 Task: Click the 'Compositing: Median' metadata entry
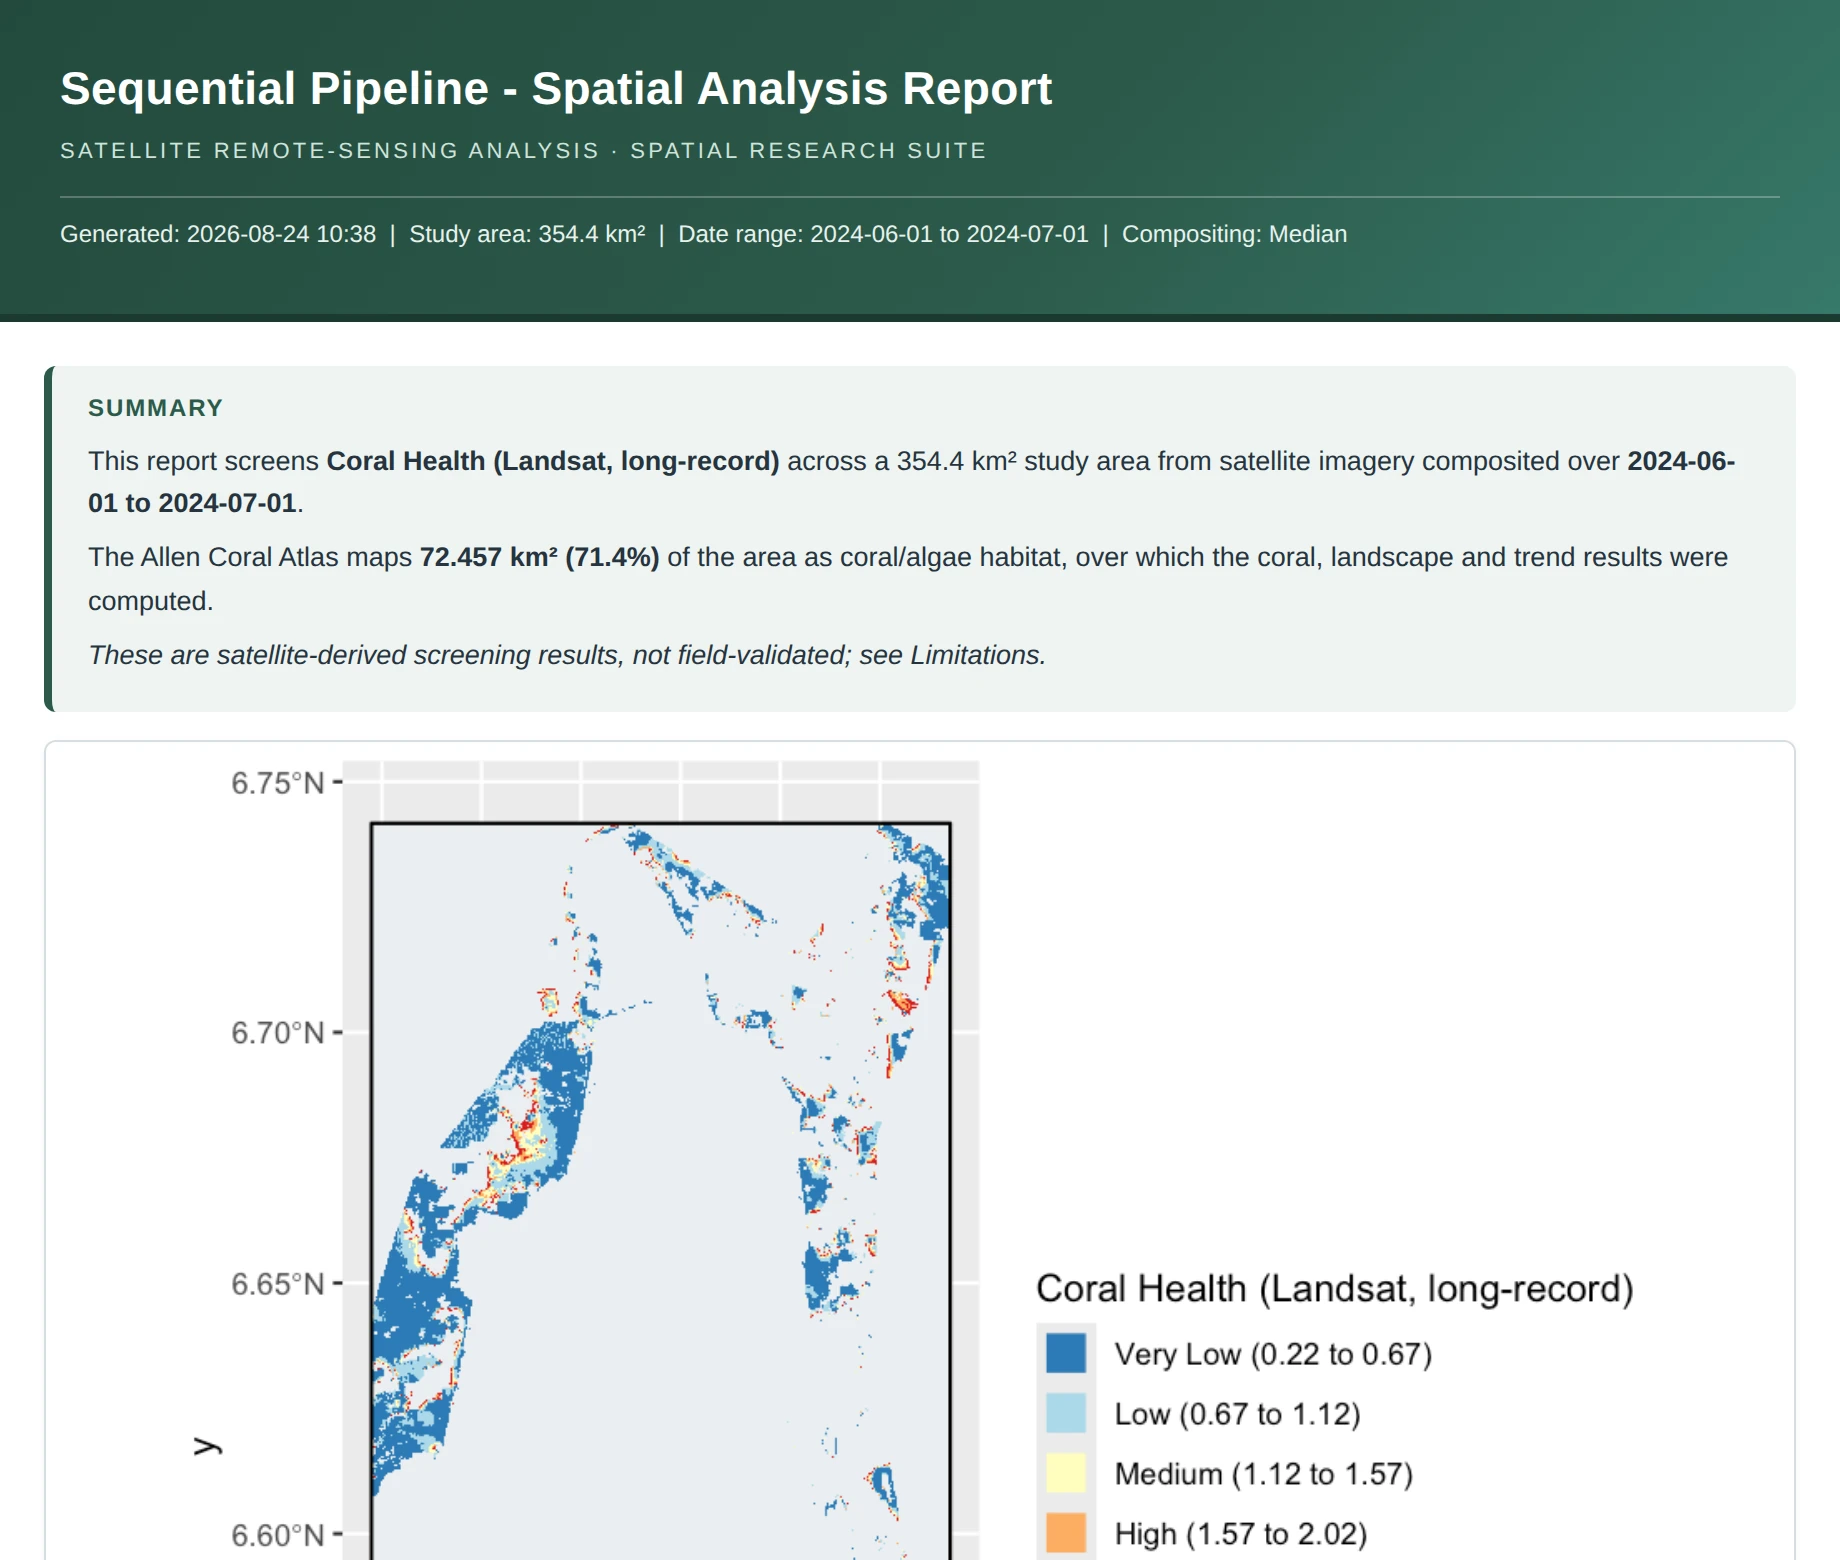point(1234,234)
